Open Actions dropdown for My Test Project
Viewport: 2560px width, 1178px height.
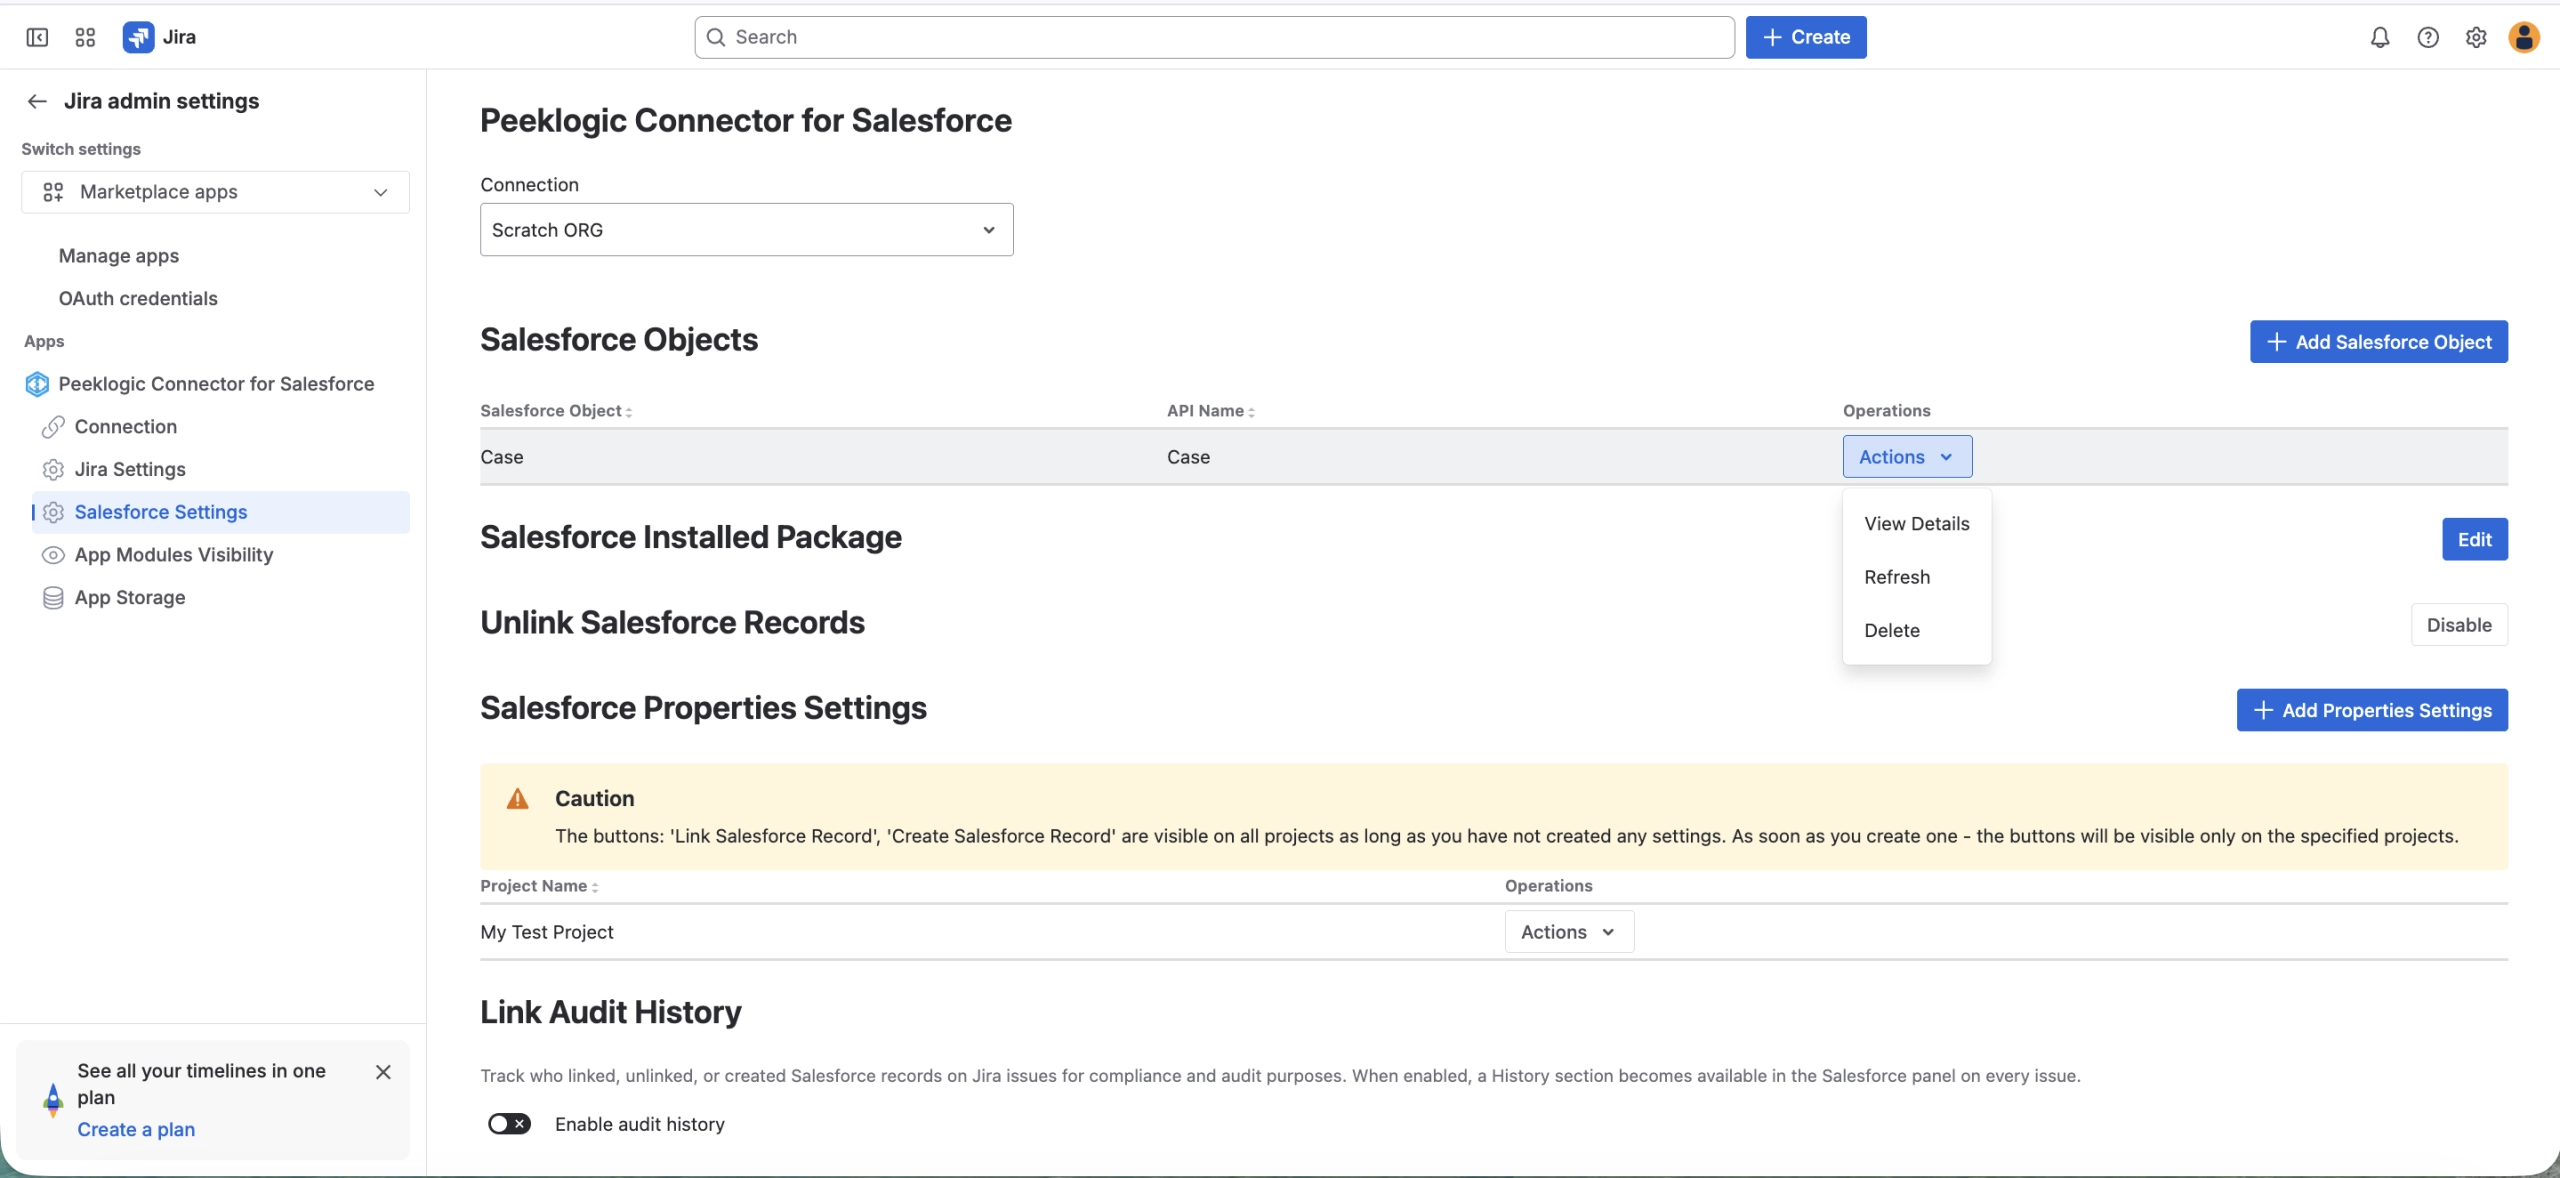coord(1569,932)
